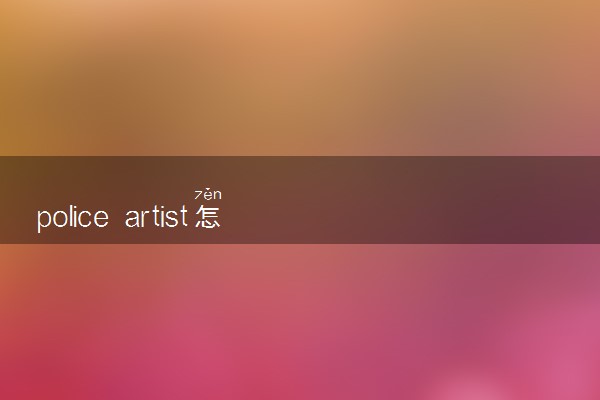Screen dimensions: 600x400
Task: Click the letter "e" ending "police"
Action: pos(101,218)
